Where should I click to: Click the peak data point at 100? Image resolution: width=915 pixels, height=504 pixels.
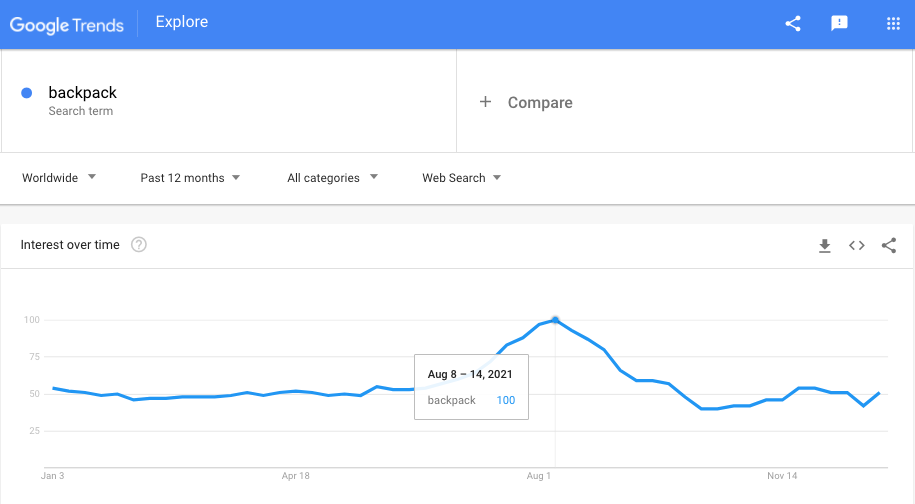click(555, 320)
